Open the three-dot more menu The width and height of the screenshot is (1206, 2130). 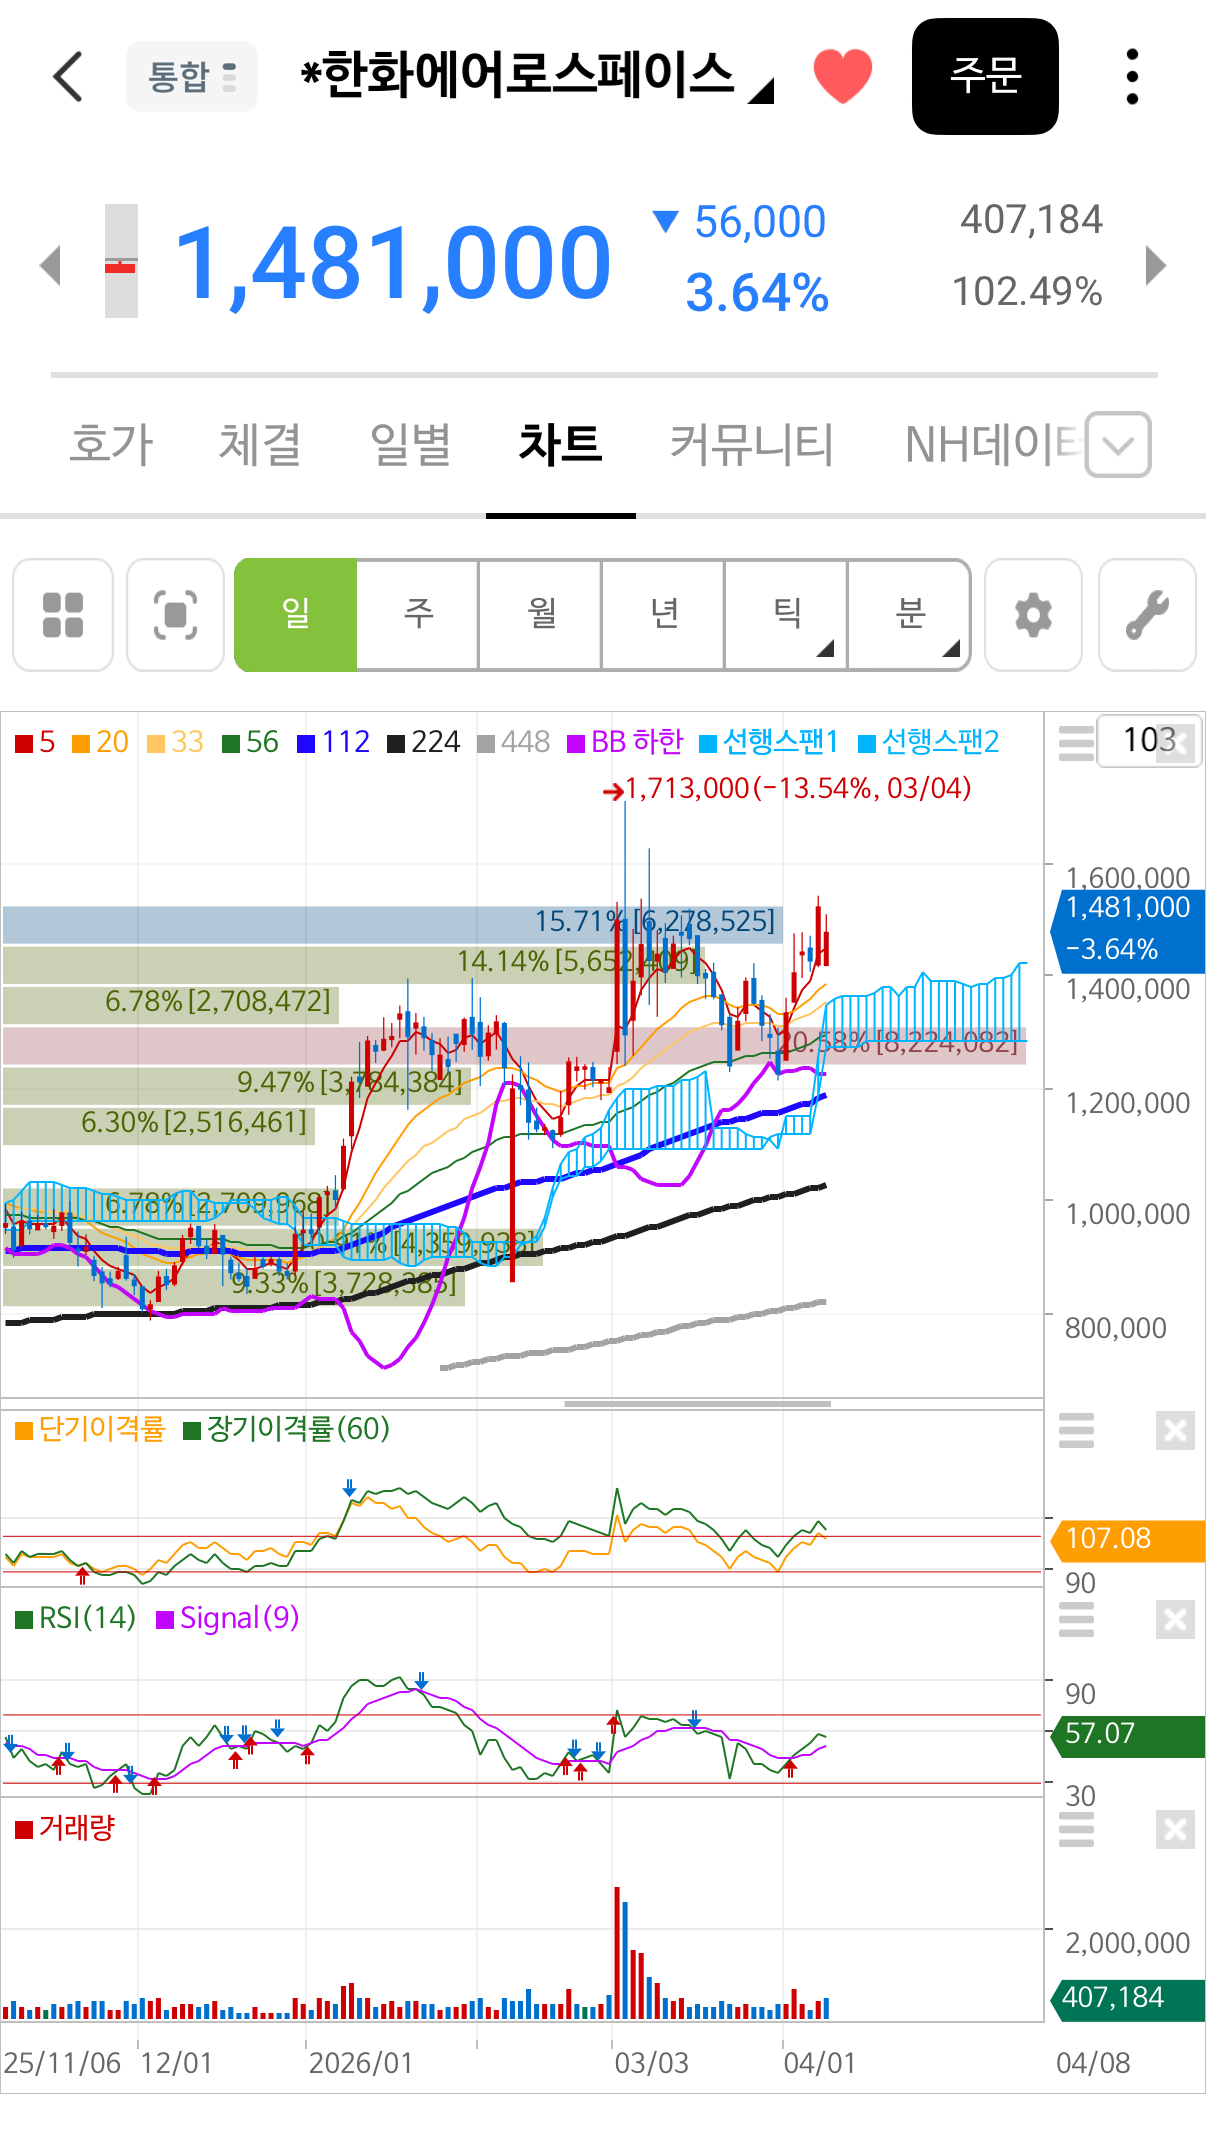click(x=1132, y=77)
